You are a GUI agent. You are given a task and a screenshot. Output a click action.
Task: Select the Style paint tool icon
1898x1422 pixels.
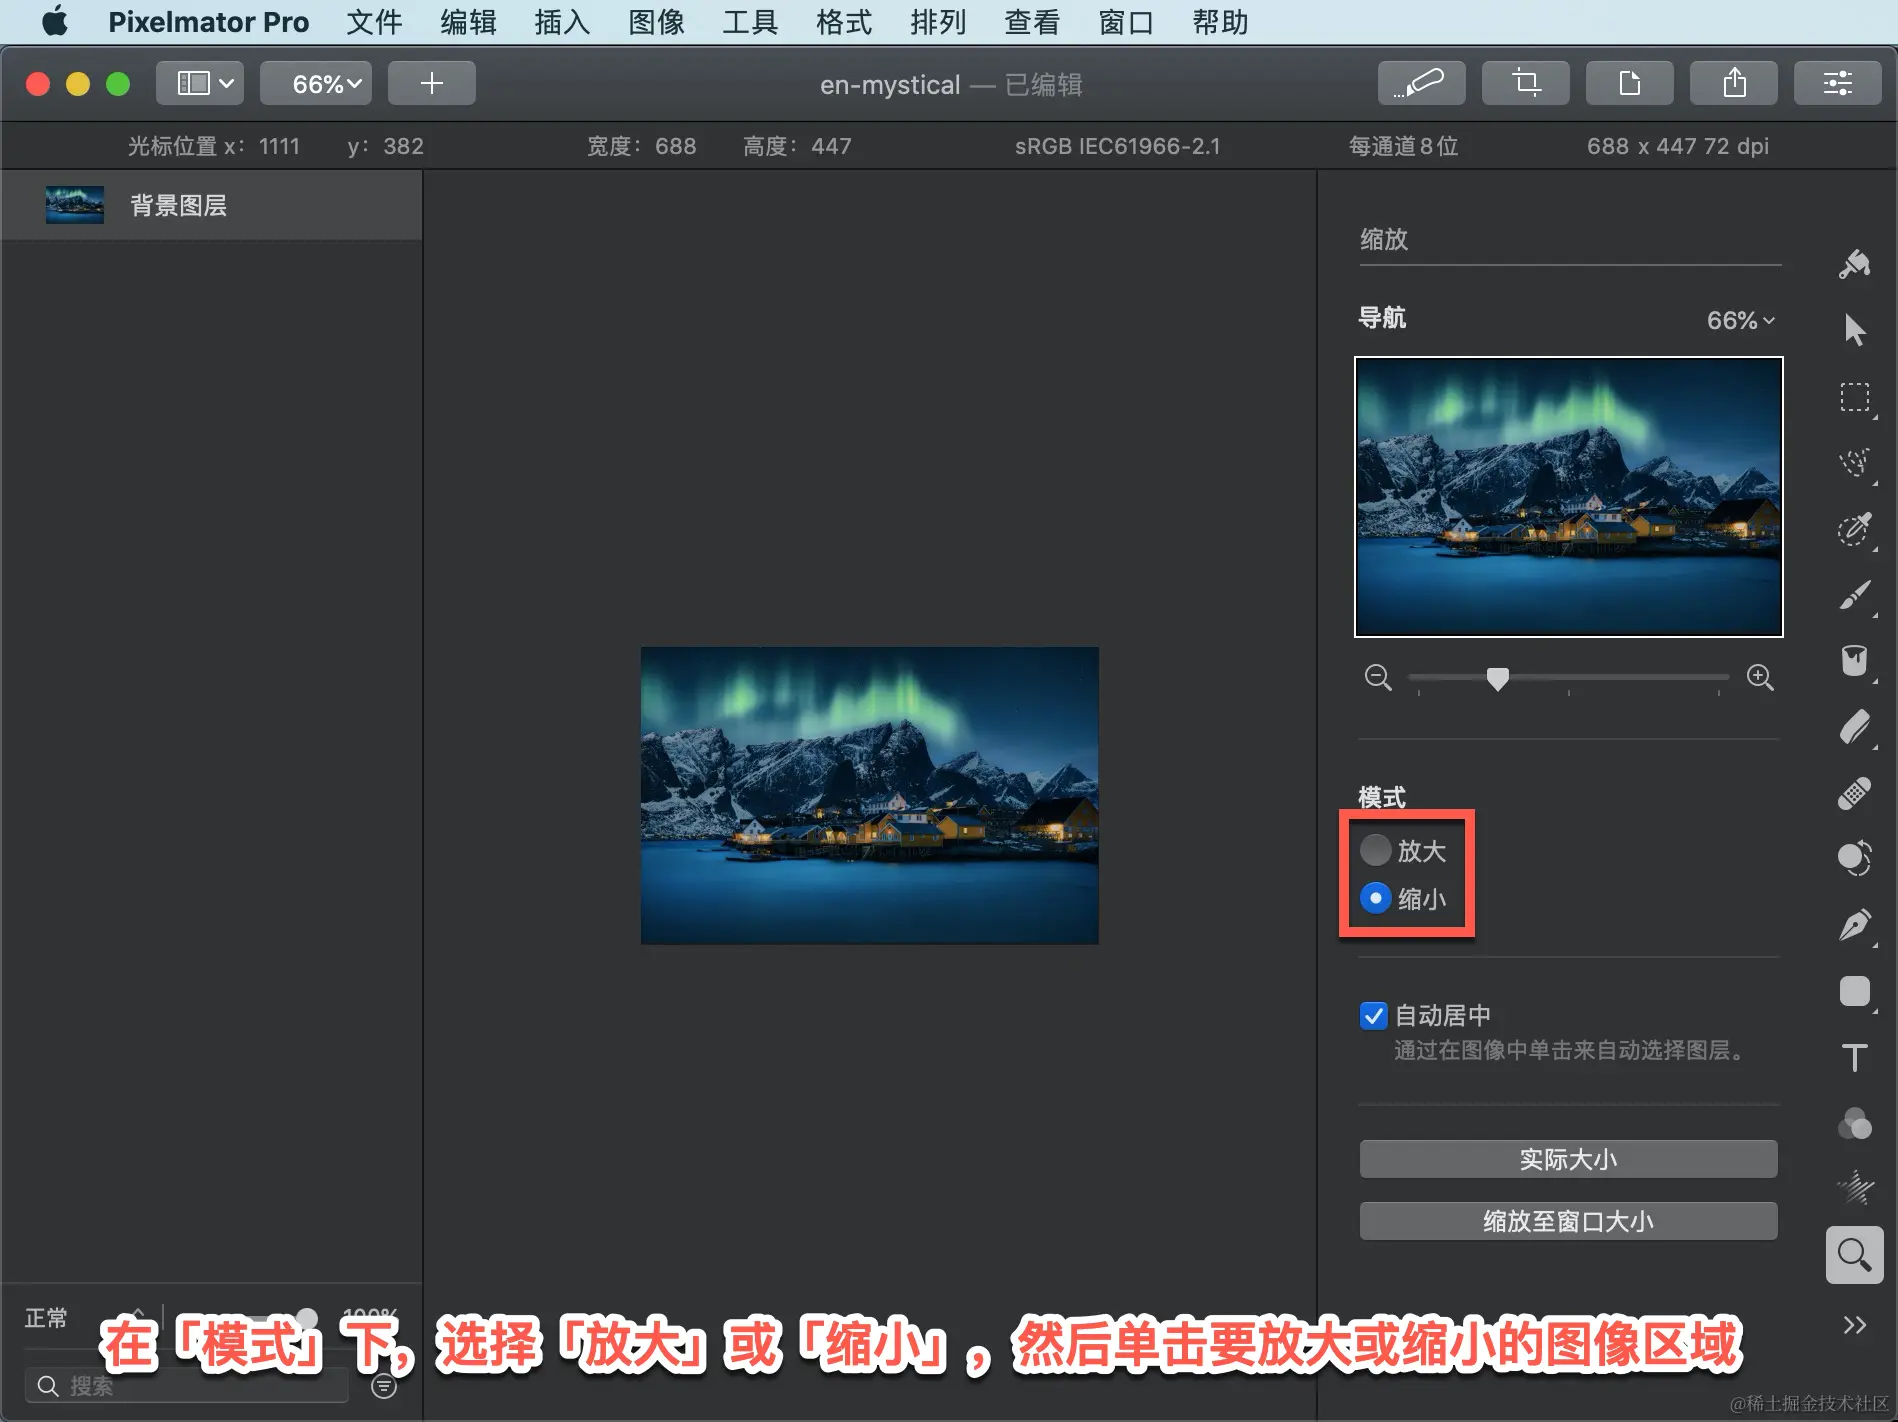coord(1855,264)
